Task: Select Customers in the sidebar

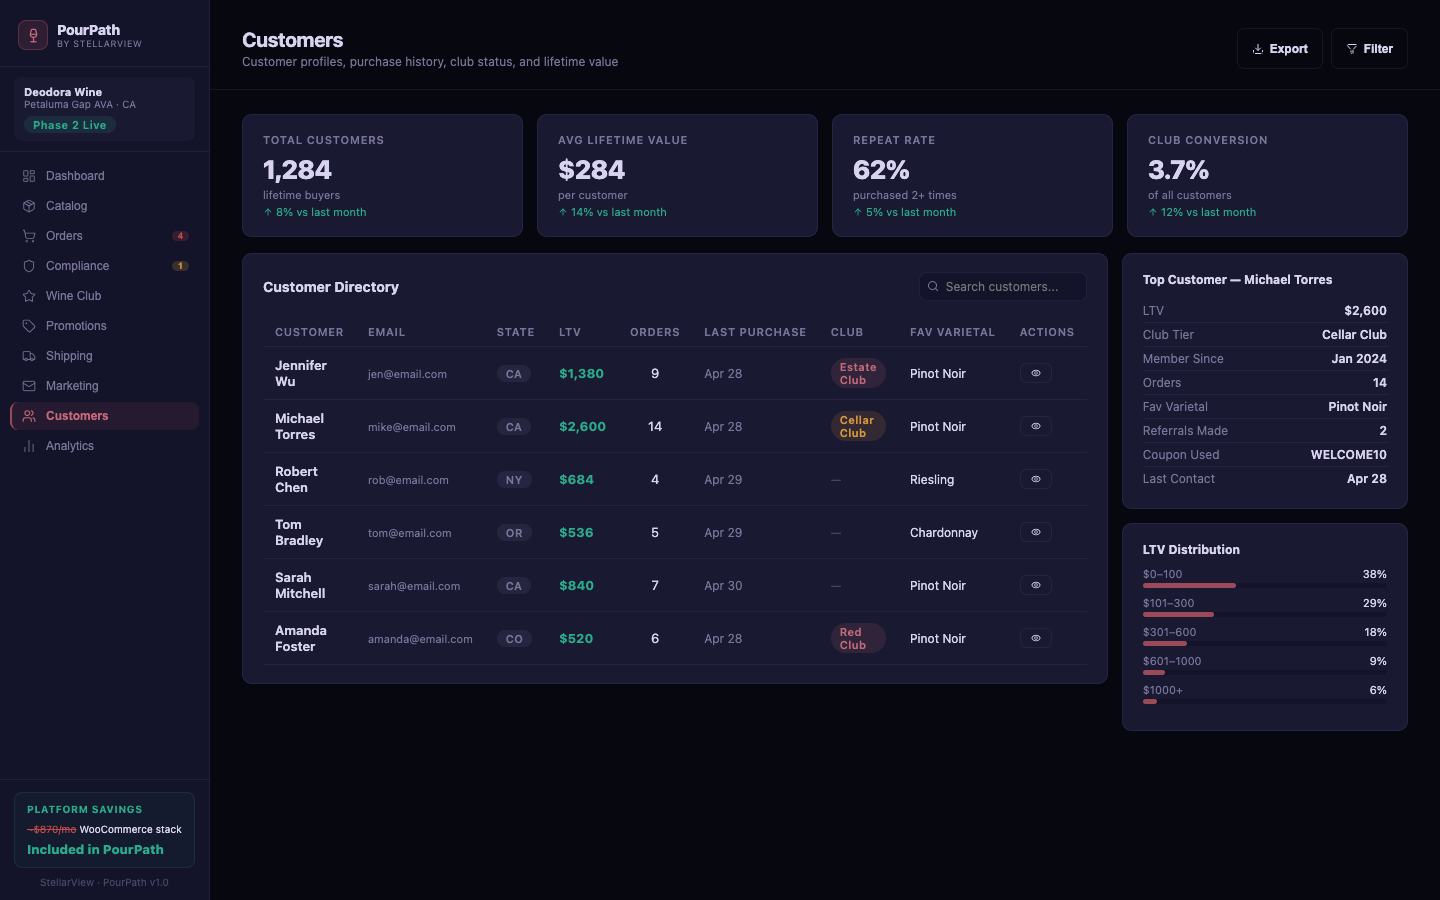Action: pos(77,416)
